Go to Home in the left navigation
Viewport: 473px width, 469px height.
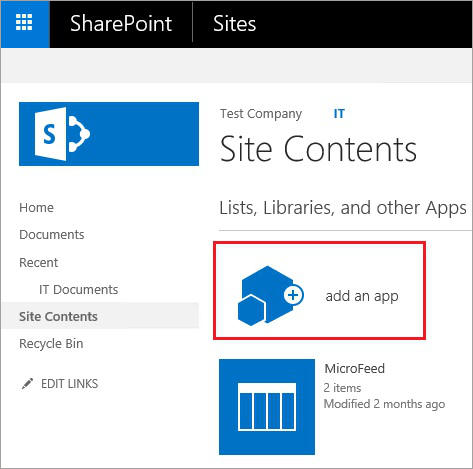[x=36, y=208]
